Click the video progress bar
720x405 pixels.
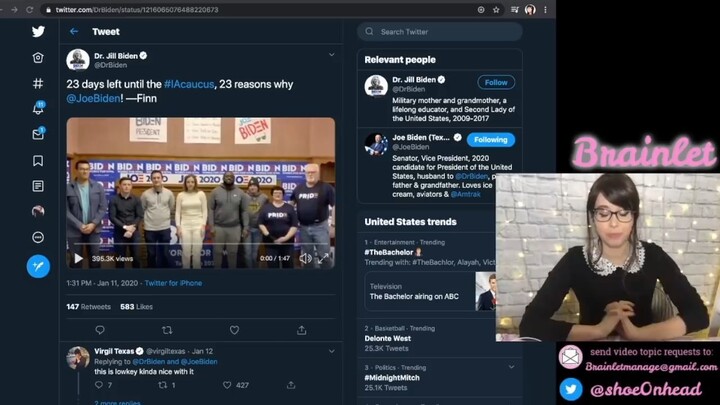coord(200,244)
